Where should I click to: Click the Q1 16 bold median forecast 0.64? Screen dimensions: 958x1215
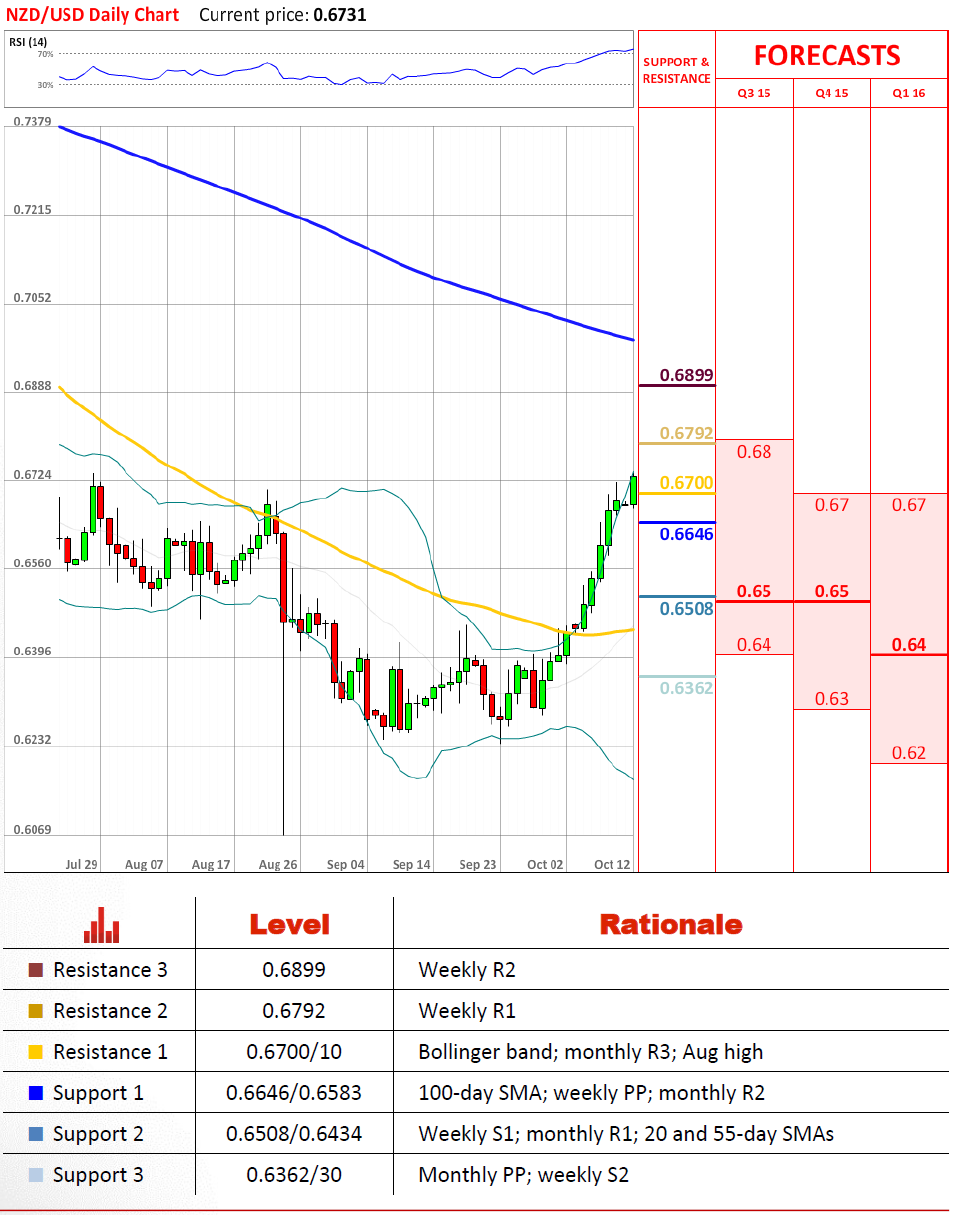pos(909,644)
